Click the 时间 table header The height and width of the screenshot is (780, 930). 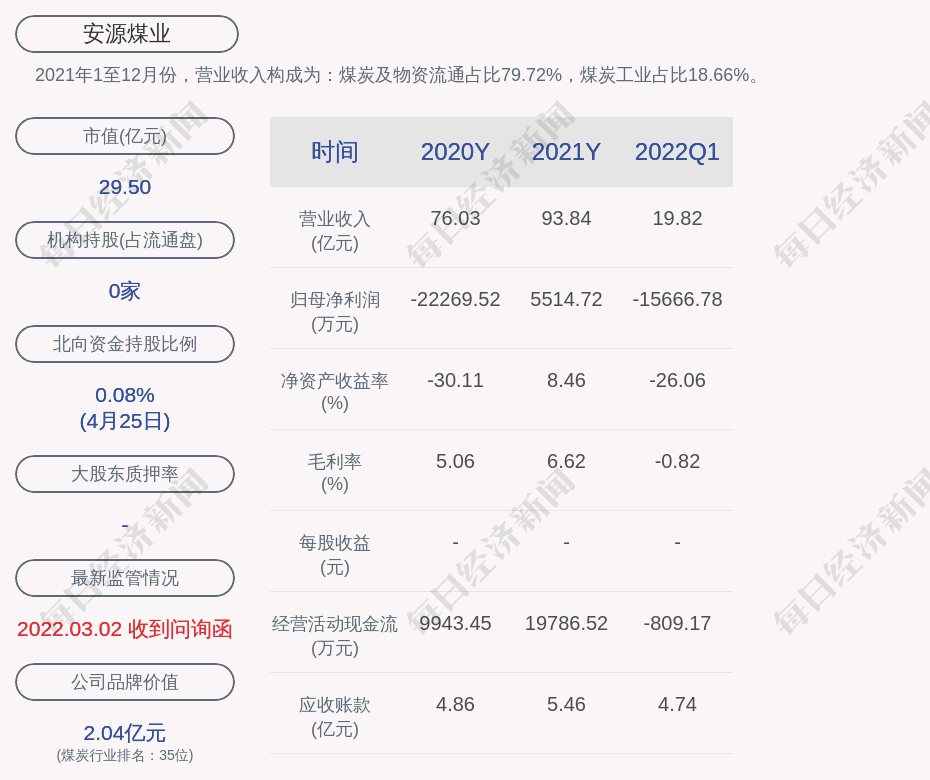click(335, 152)
